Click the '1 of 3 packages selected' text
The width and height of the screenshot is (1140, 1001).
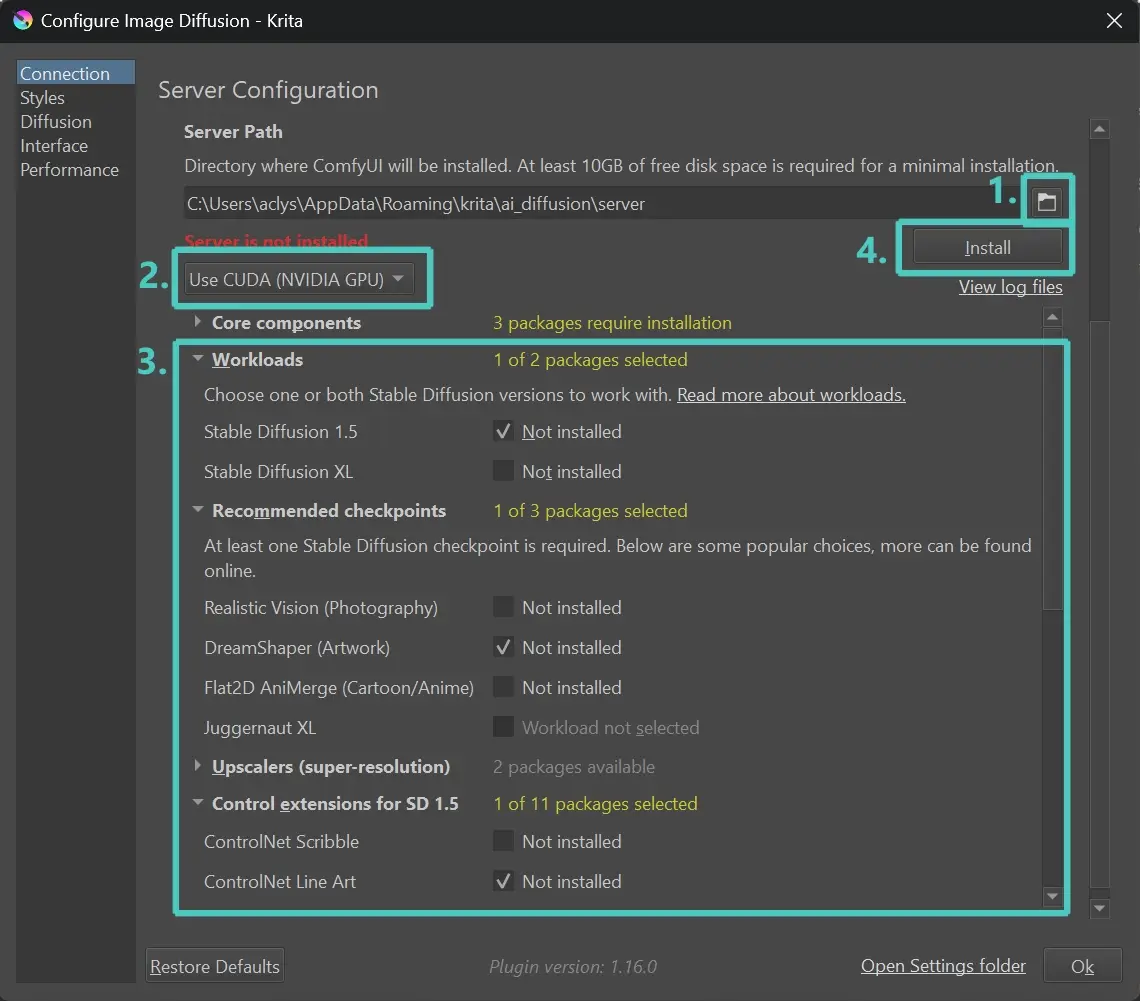point(590,511)
